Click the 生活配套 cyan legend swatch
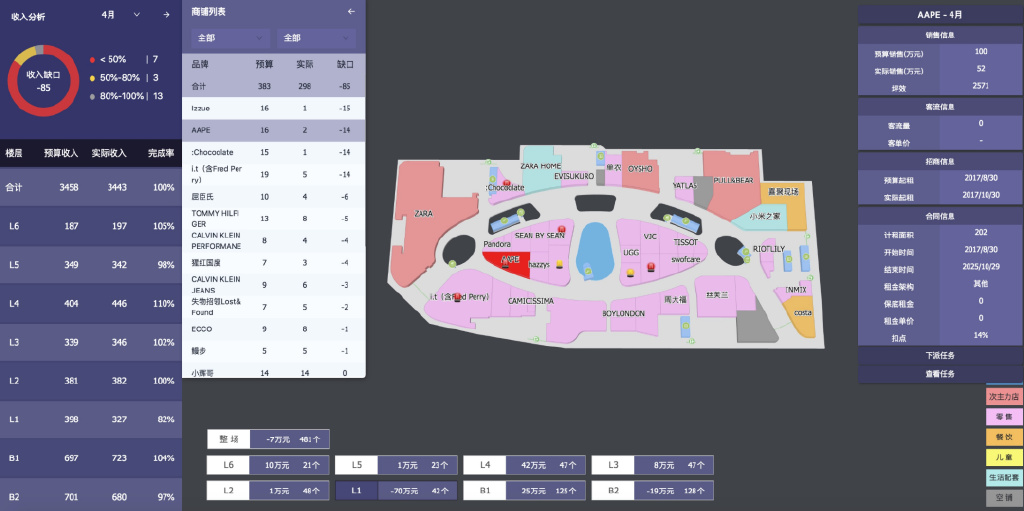Viewport: 1024px width, 511px height. (1004, 477)
